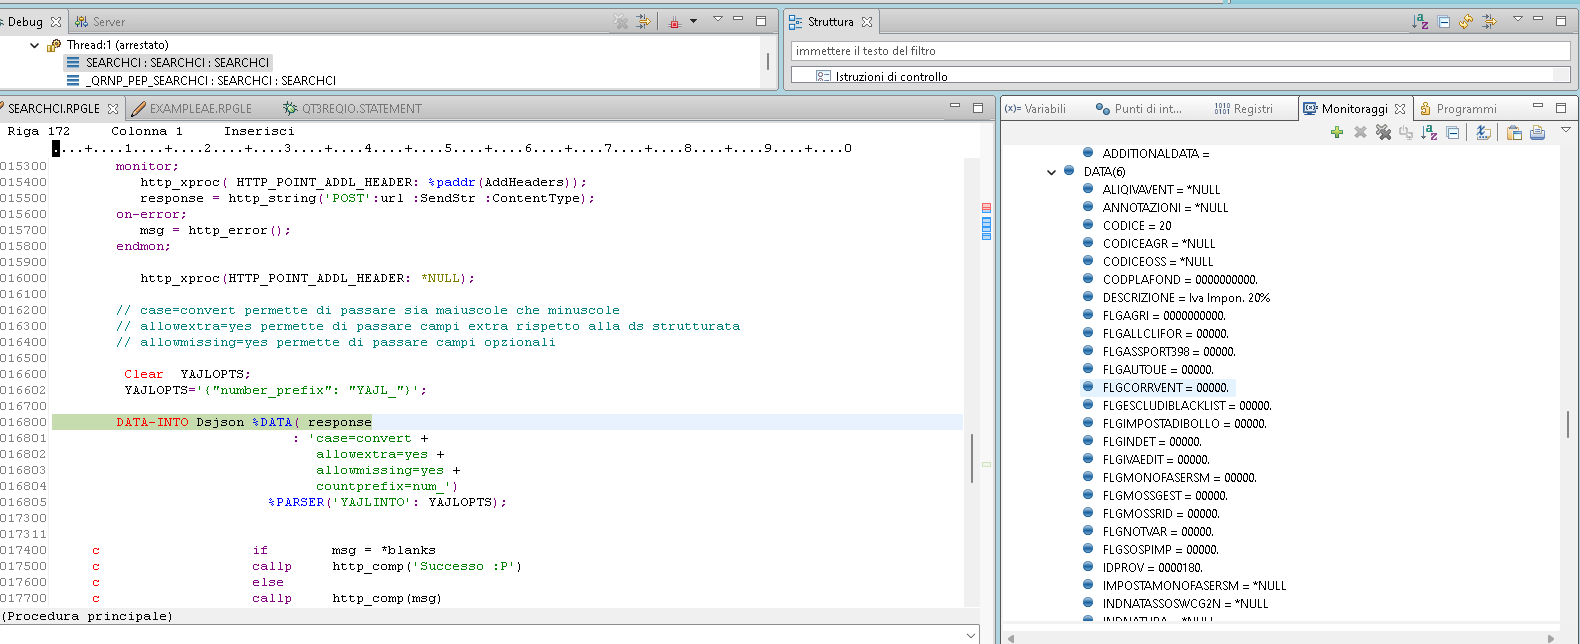Click the print icon in Monitoraggi toolbar

1537,132
